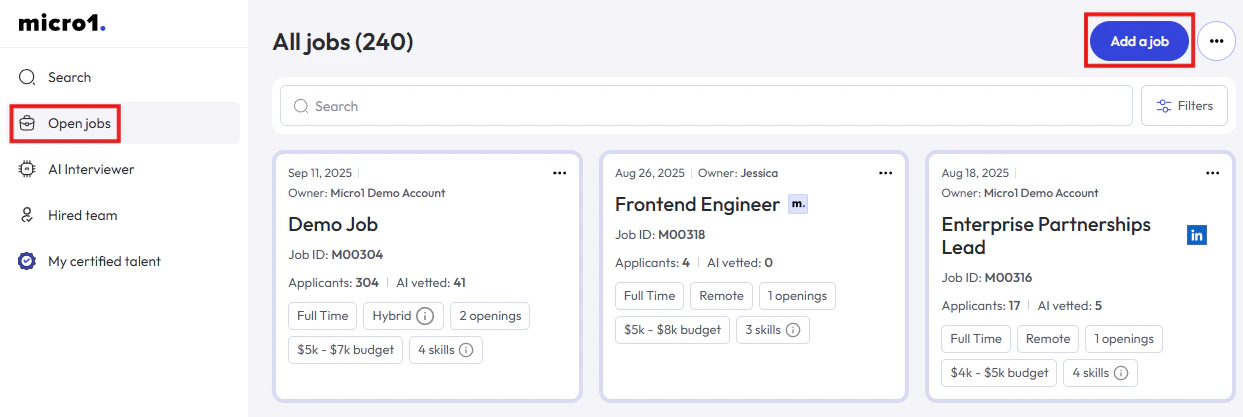Click AI vetted: 41 on Demo Job
Screen dimensions: 1243x417
click(x=431, y=283)
